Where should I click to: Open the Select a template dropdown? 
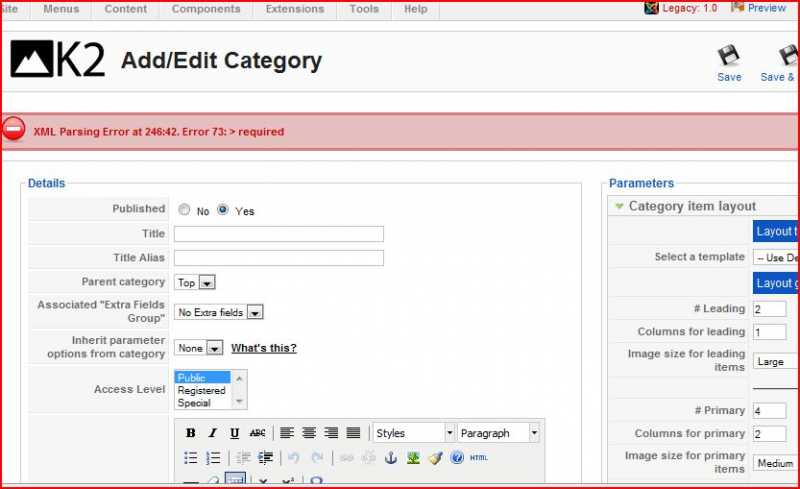pos(776,257)
